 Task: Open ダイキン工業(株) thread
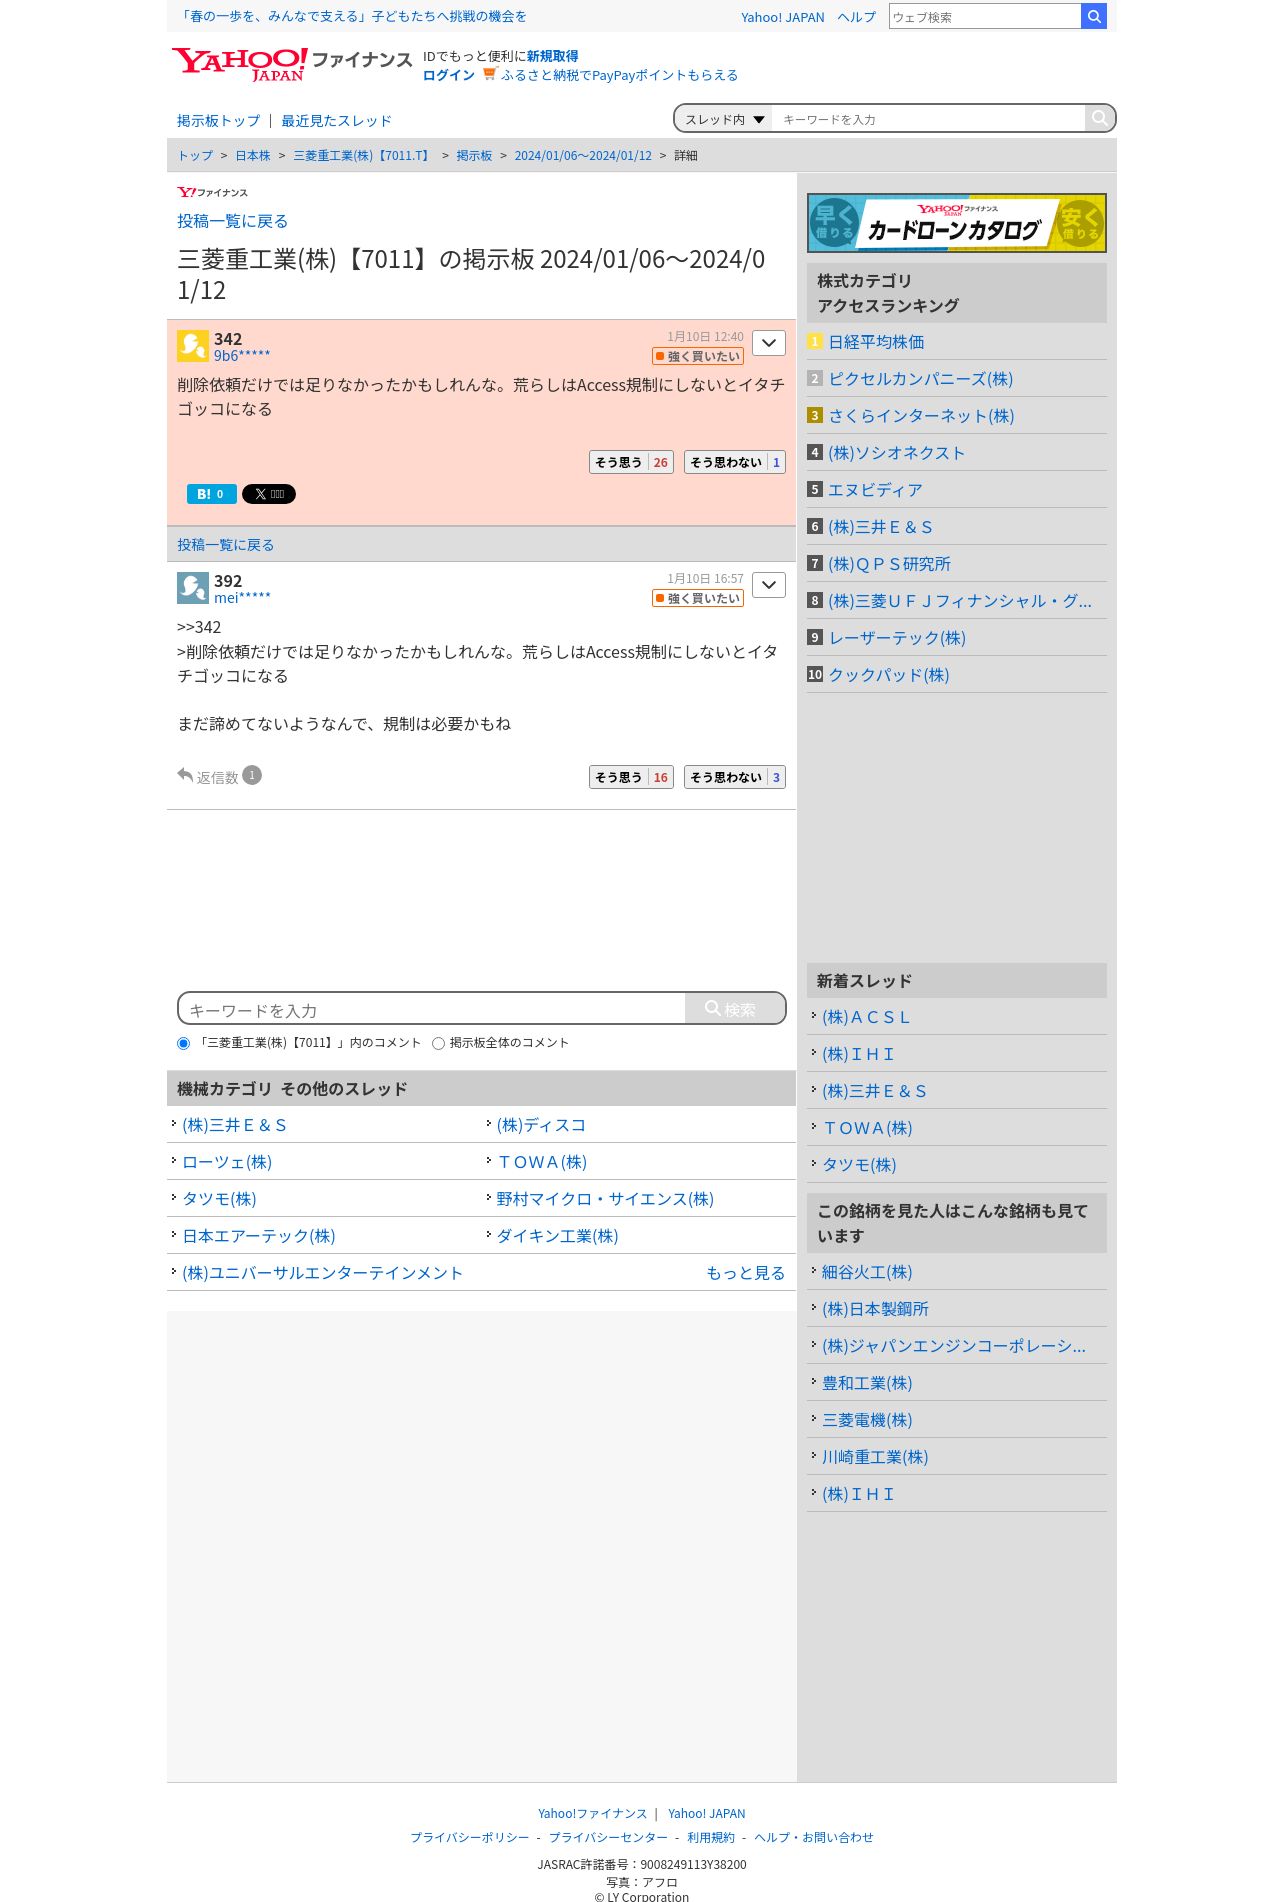[x=557, y=1236]
